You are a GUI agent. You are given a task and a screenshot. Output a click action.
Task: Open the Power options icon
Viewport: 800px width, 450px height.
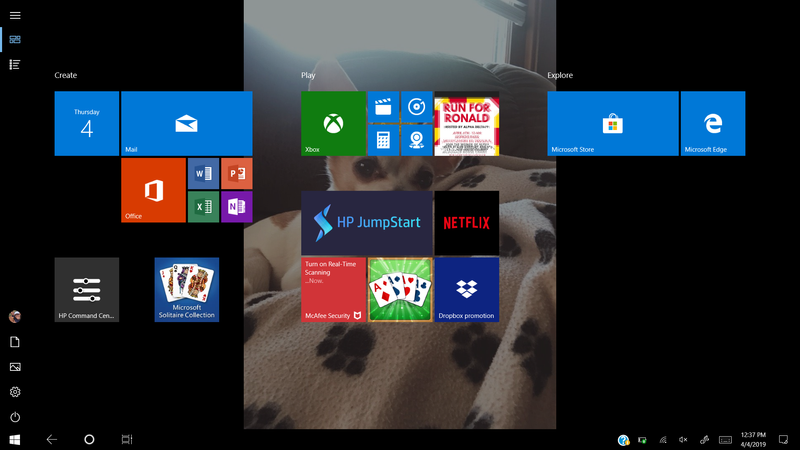[15, 417]
